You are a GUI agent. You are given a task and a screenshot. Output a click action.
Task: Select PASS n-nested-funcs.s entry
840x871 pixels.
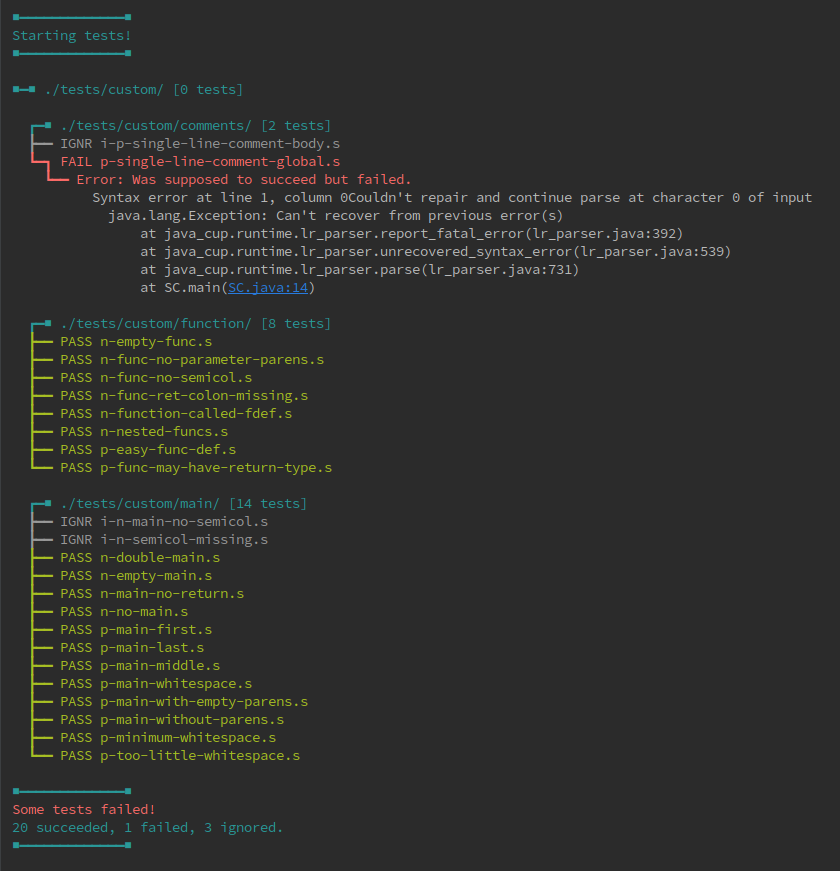(x=144, y=432)
